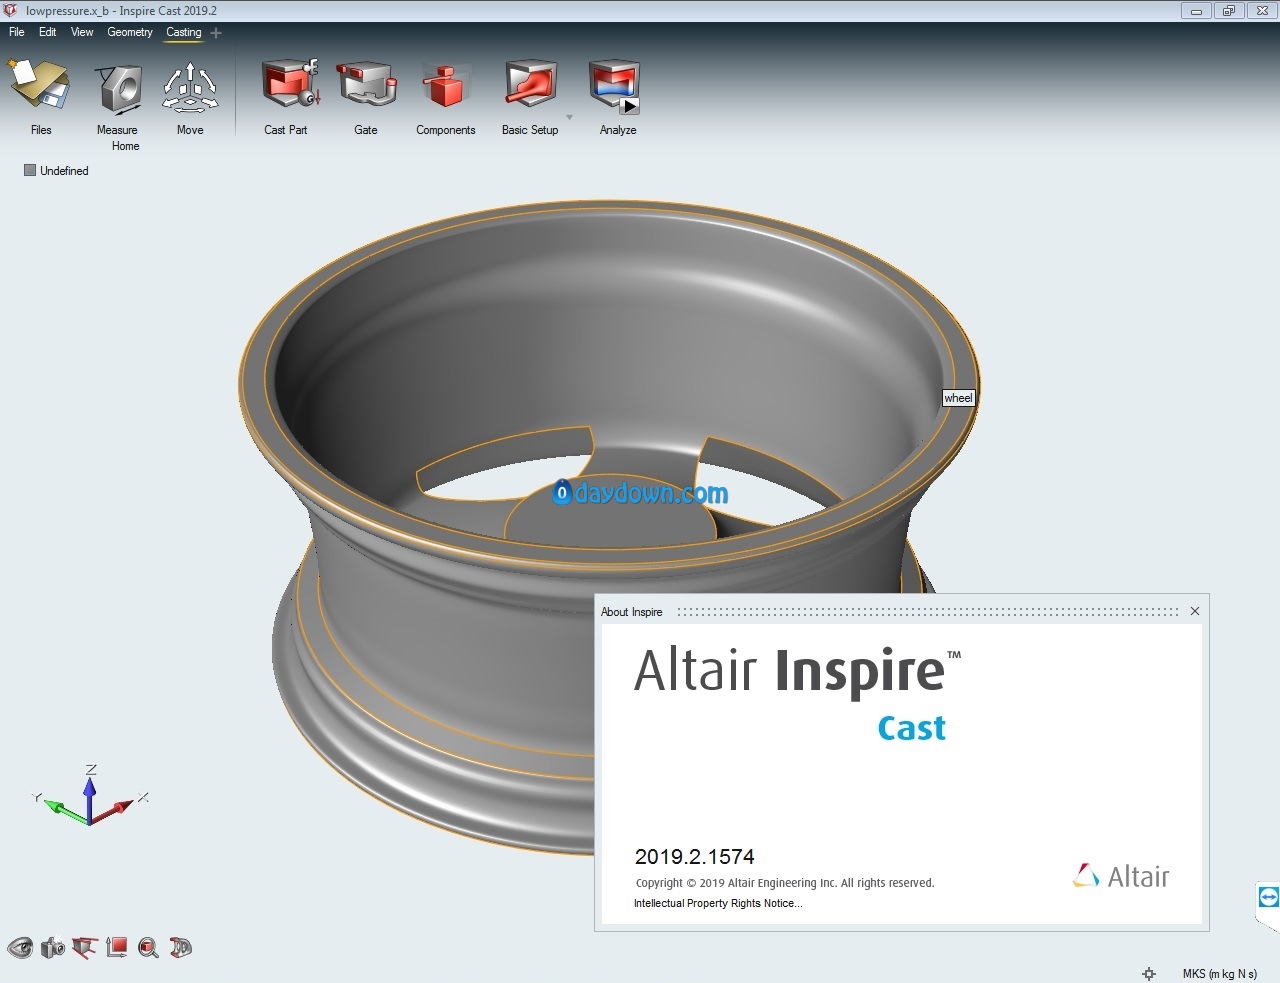This screenshot has height=983, width=1280.
Task: Click the version number 2019.2.1574
Action: [x=694, y=857]
